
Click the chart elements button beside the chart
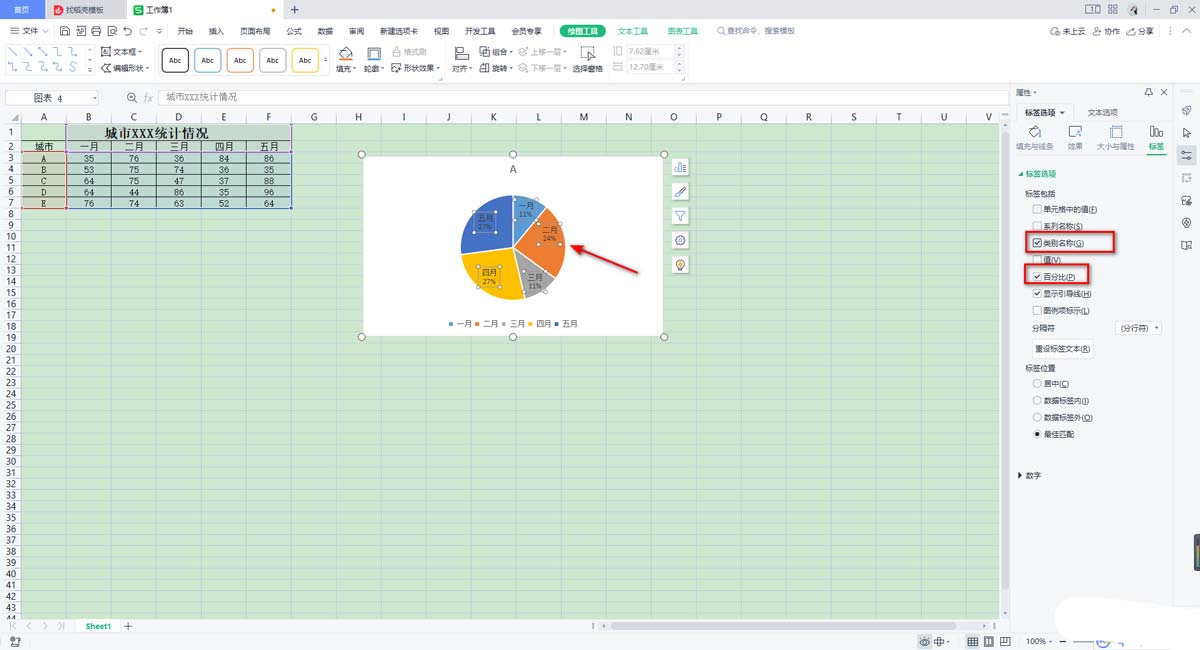coord(680,166)
